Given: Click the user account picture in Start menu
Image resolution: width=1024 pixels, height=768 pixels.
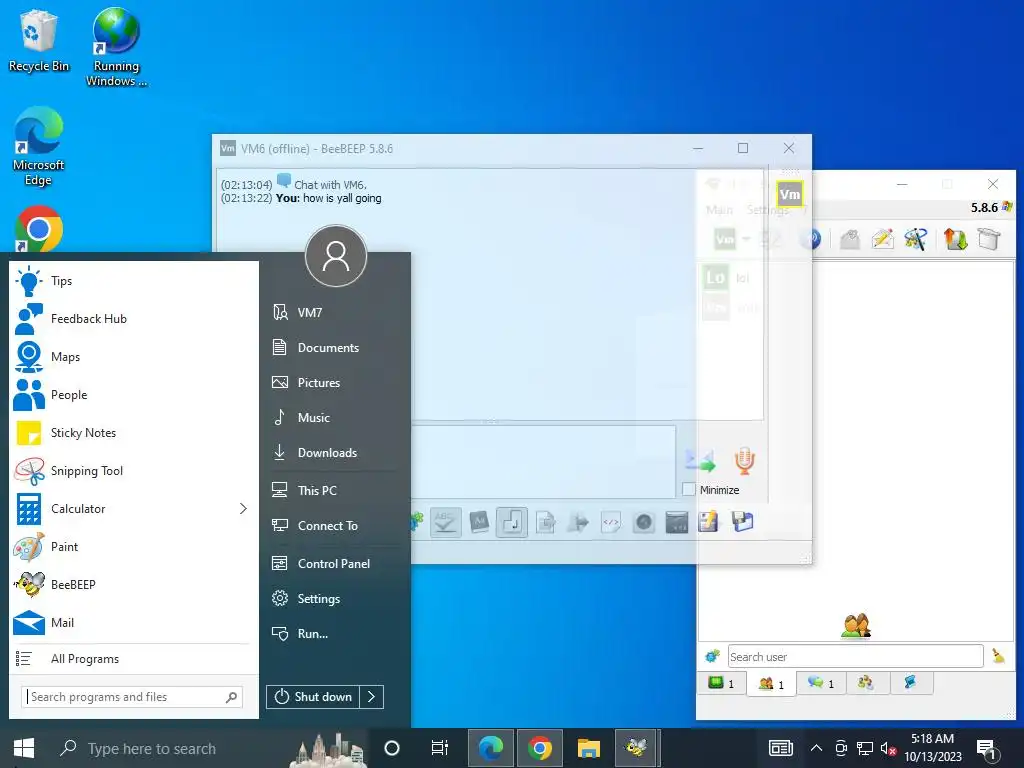Looking at the screenshot, I should click(x=336, y=256).
